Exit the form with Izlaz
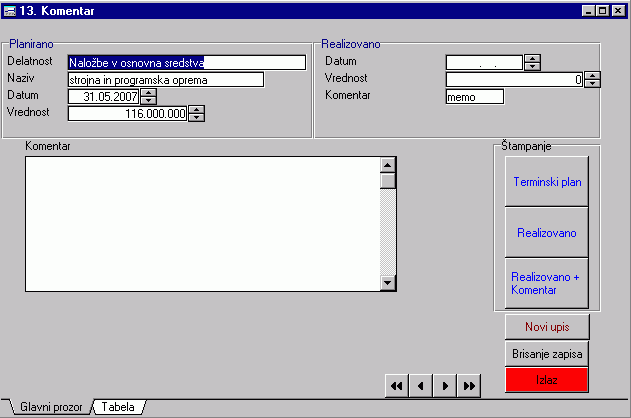 (547, 380)
